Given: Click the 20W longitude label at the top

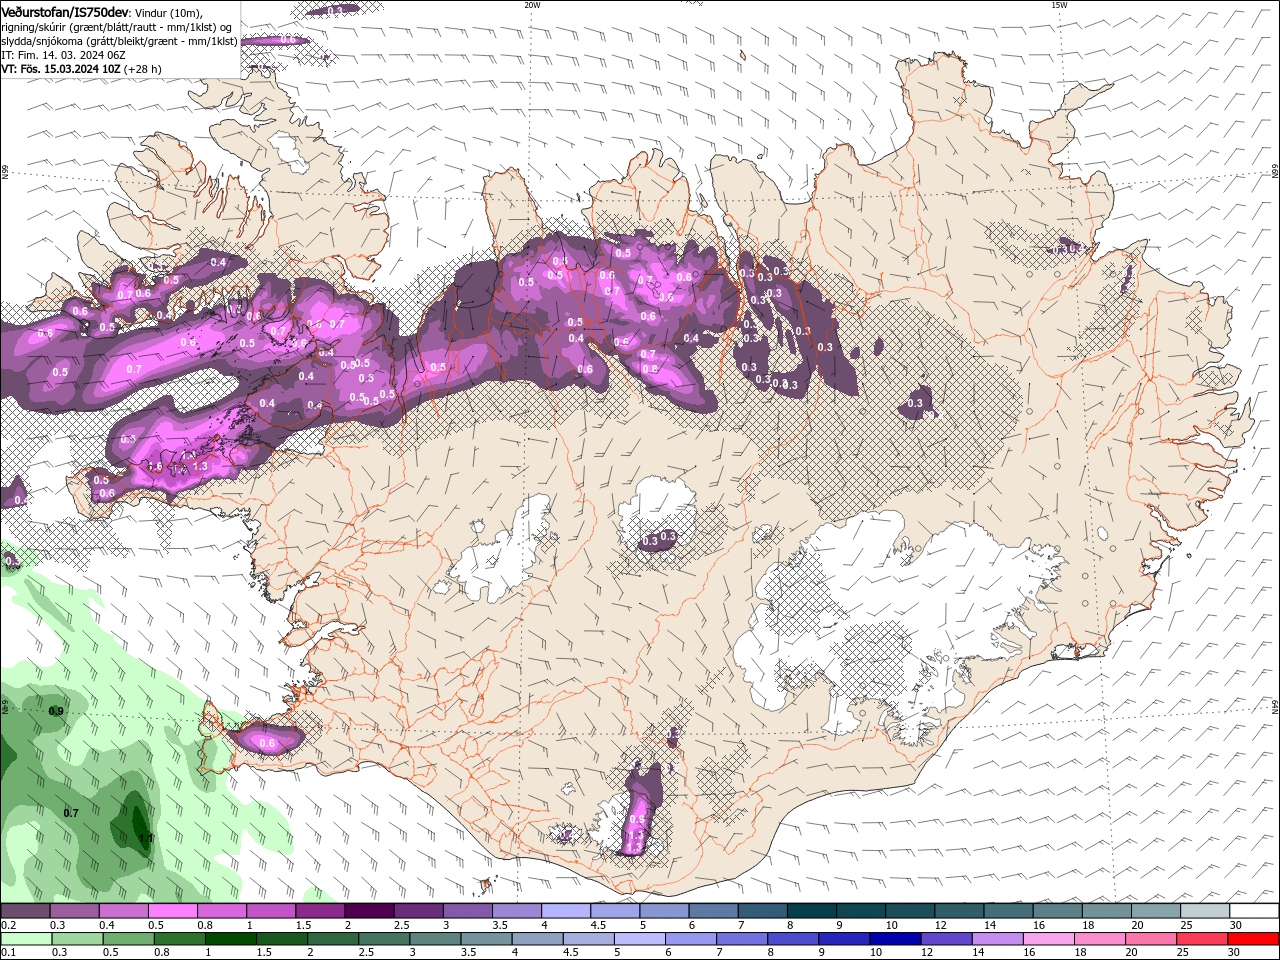Looking at the screenshot, I should point(531,5).
